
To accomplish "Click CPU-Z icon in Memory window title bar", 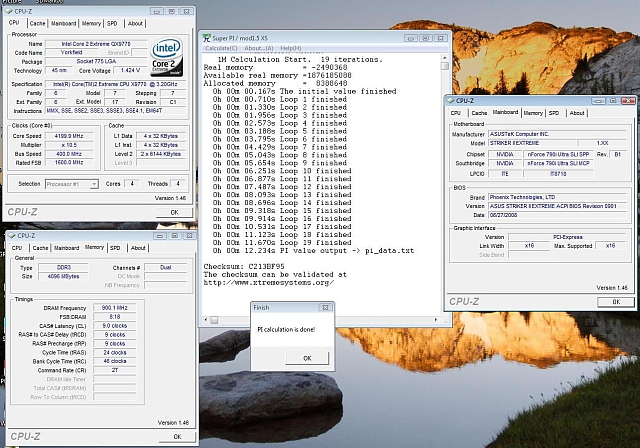I will click(12, 235).
